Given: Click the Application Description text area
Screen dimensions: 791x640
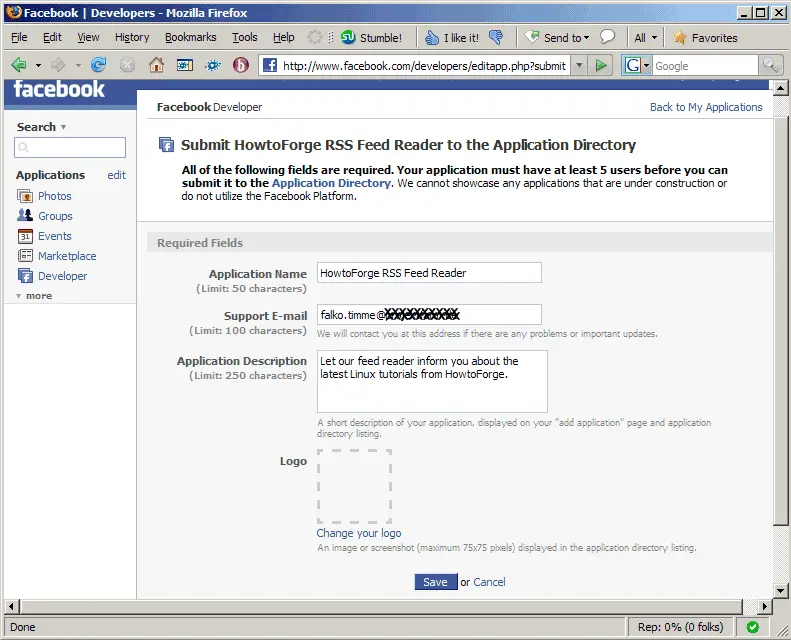Looking at the screenshot, I should pyautogui.click(x=432, y=381).
